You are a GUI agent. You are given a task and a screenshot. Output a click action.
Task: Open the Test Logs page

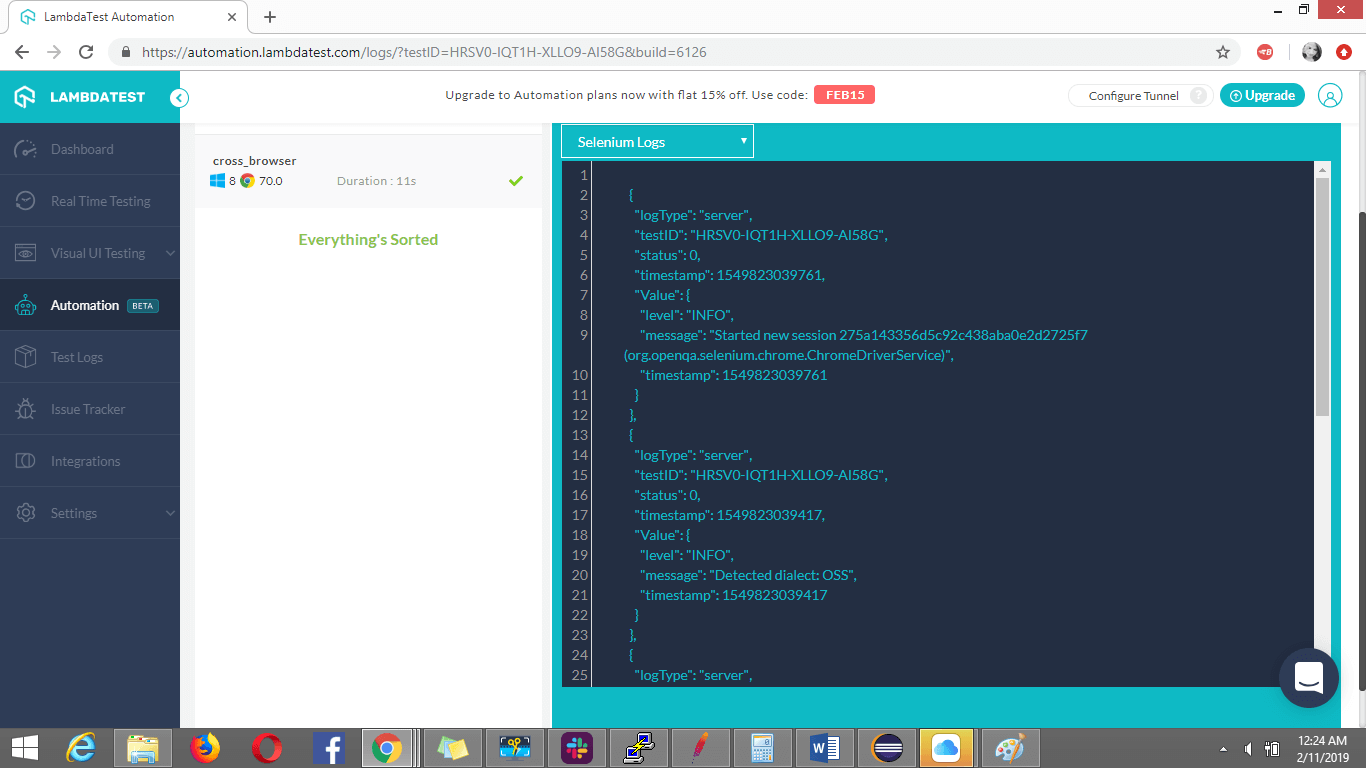(x=77, y=357)
